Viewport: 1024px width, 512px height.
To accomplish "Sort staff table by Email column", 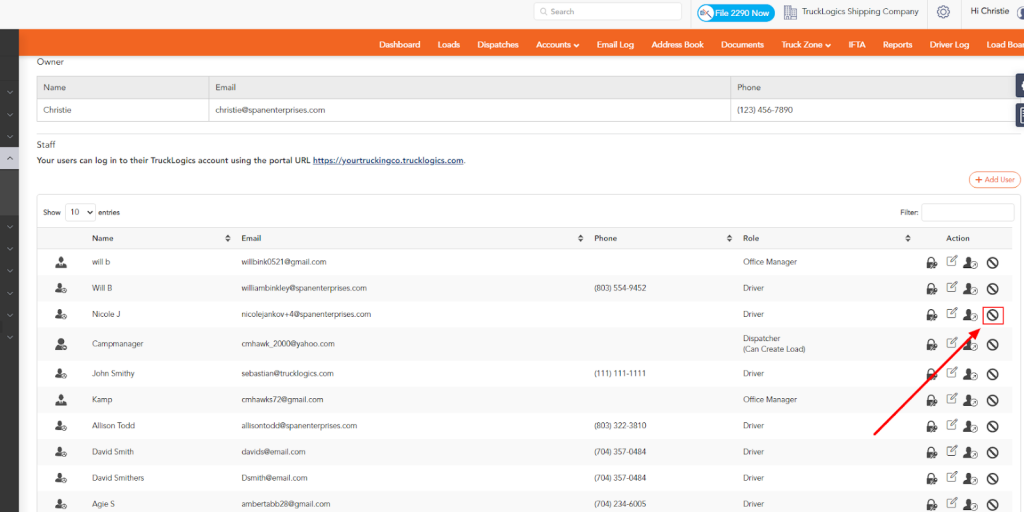I will point(581,238).
